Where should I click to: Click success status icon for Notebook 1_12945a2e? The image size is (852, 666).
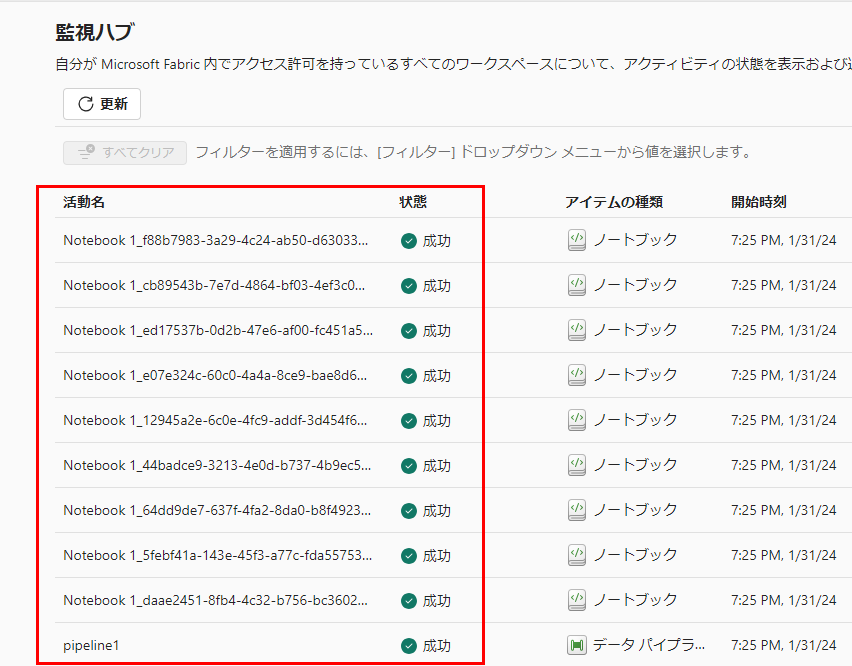(x=409, y=421)
